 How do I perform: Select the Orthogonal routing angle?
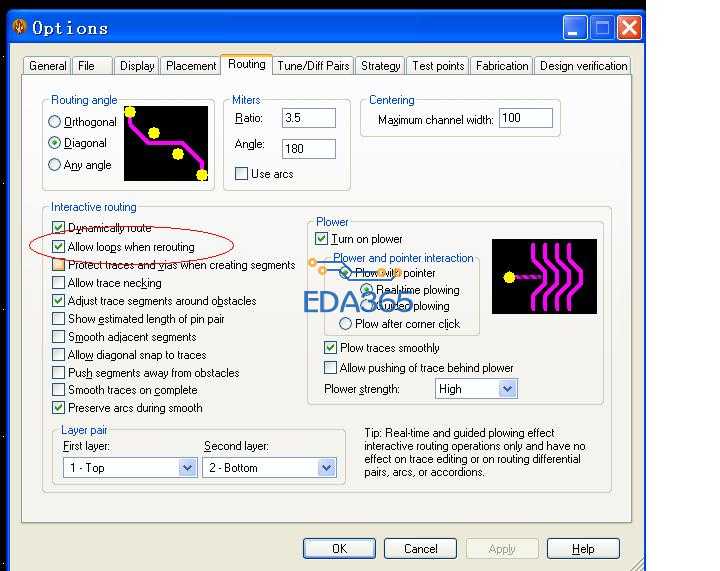coord(54,122)
